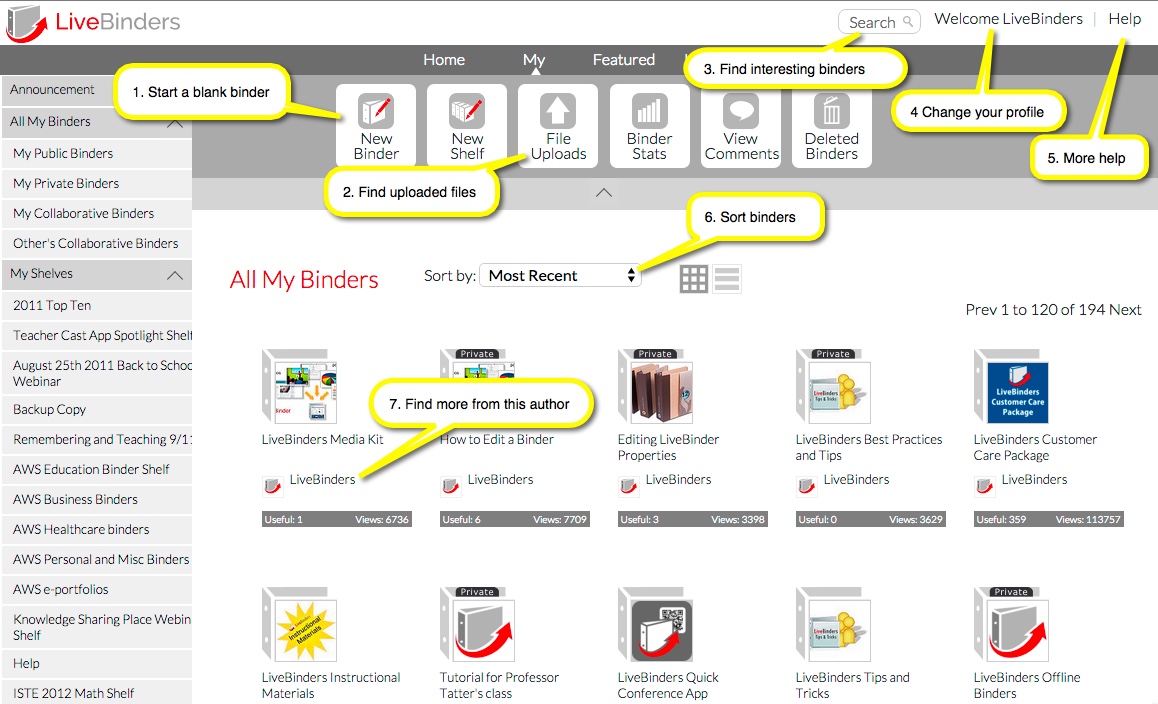Click the New Shelf icon
Screen dimensions: 1158x704
click(x=467, y=112)
